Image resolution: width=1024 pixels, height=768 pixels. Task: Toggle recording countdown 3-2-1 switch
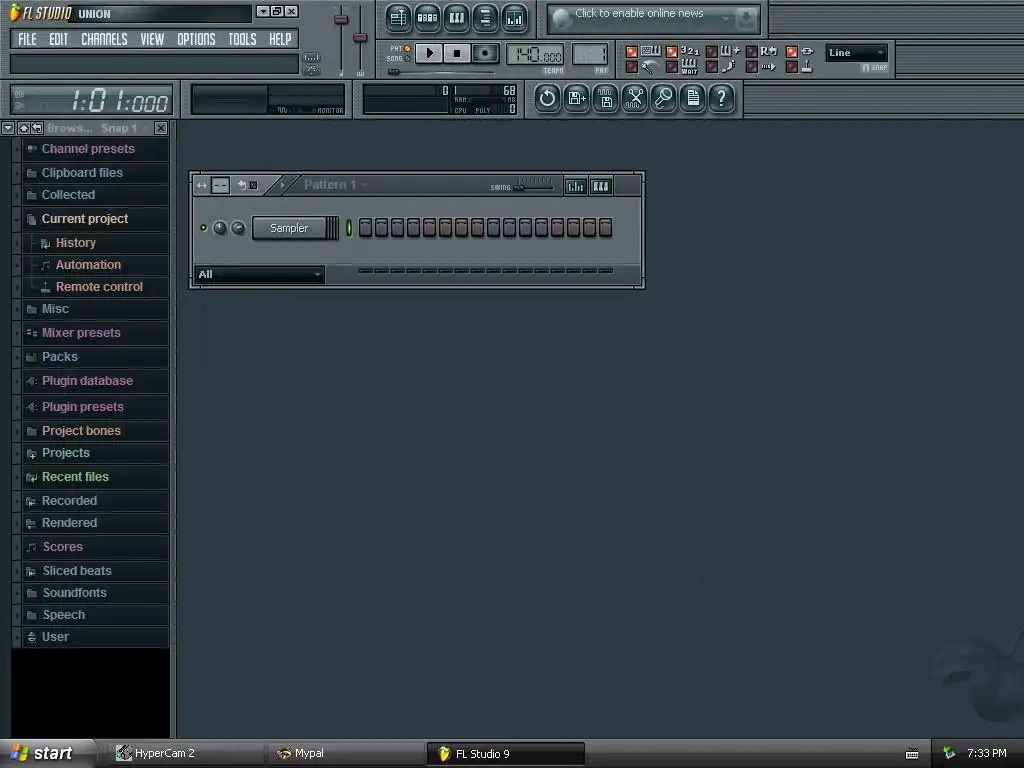coord(671,52)
